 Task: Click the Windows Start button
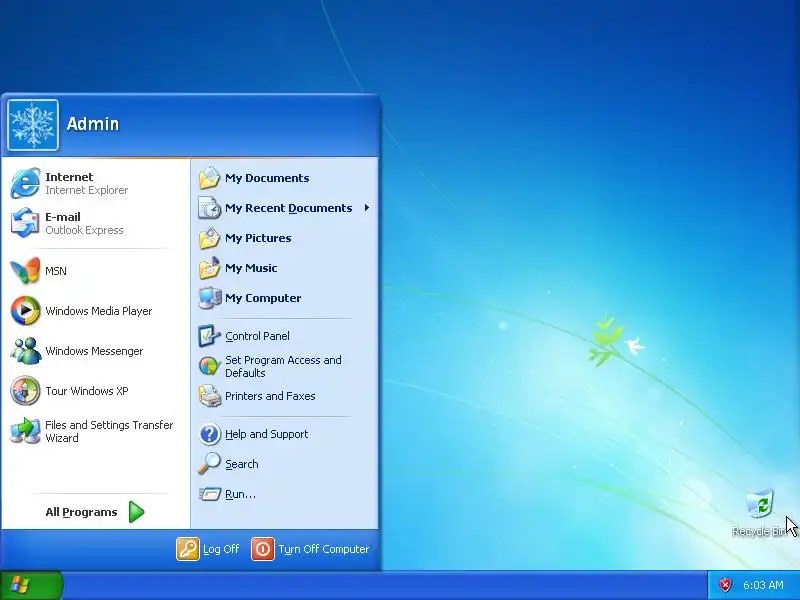32,585
